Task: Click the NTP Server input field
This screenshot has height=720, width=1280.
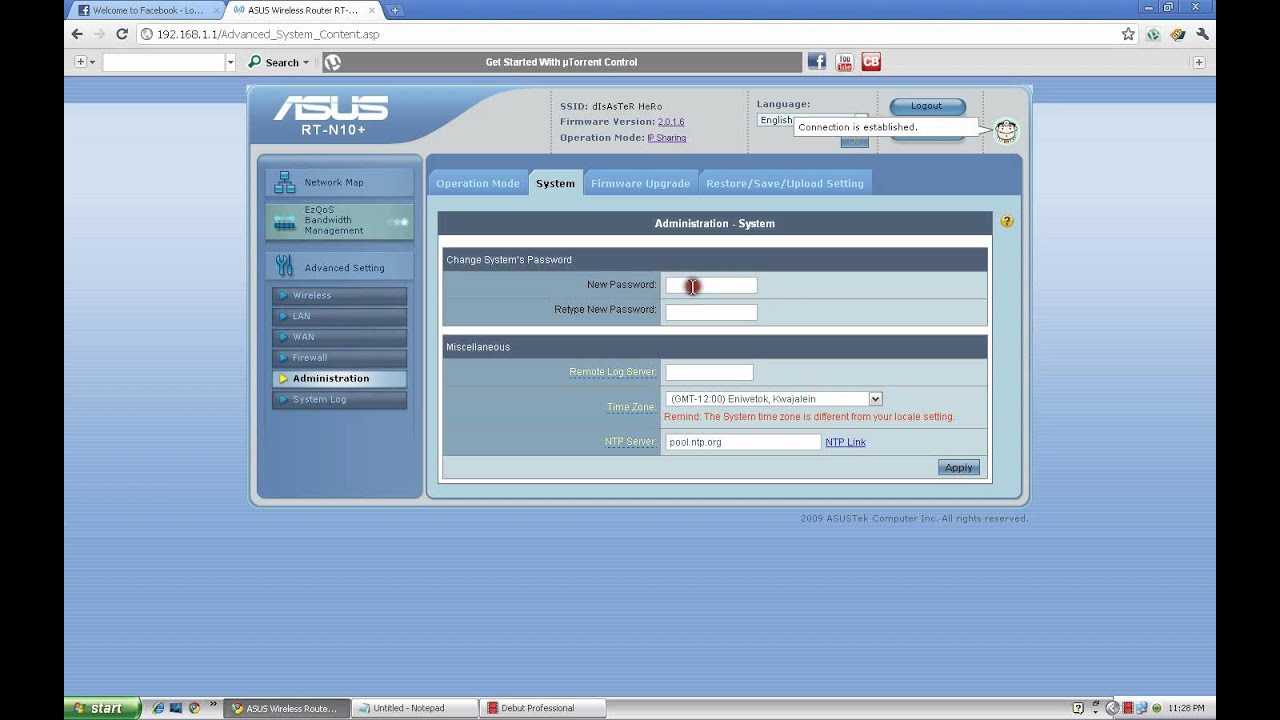Action: [x=743, y=442]
